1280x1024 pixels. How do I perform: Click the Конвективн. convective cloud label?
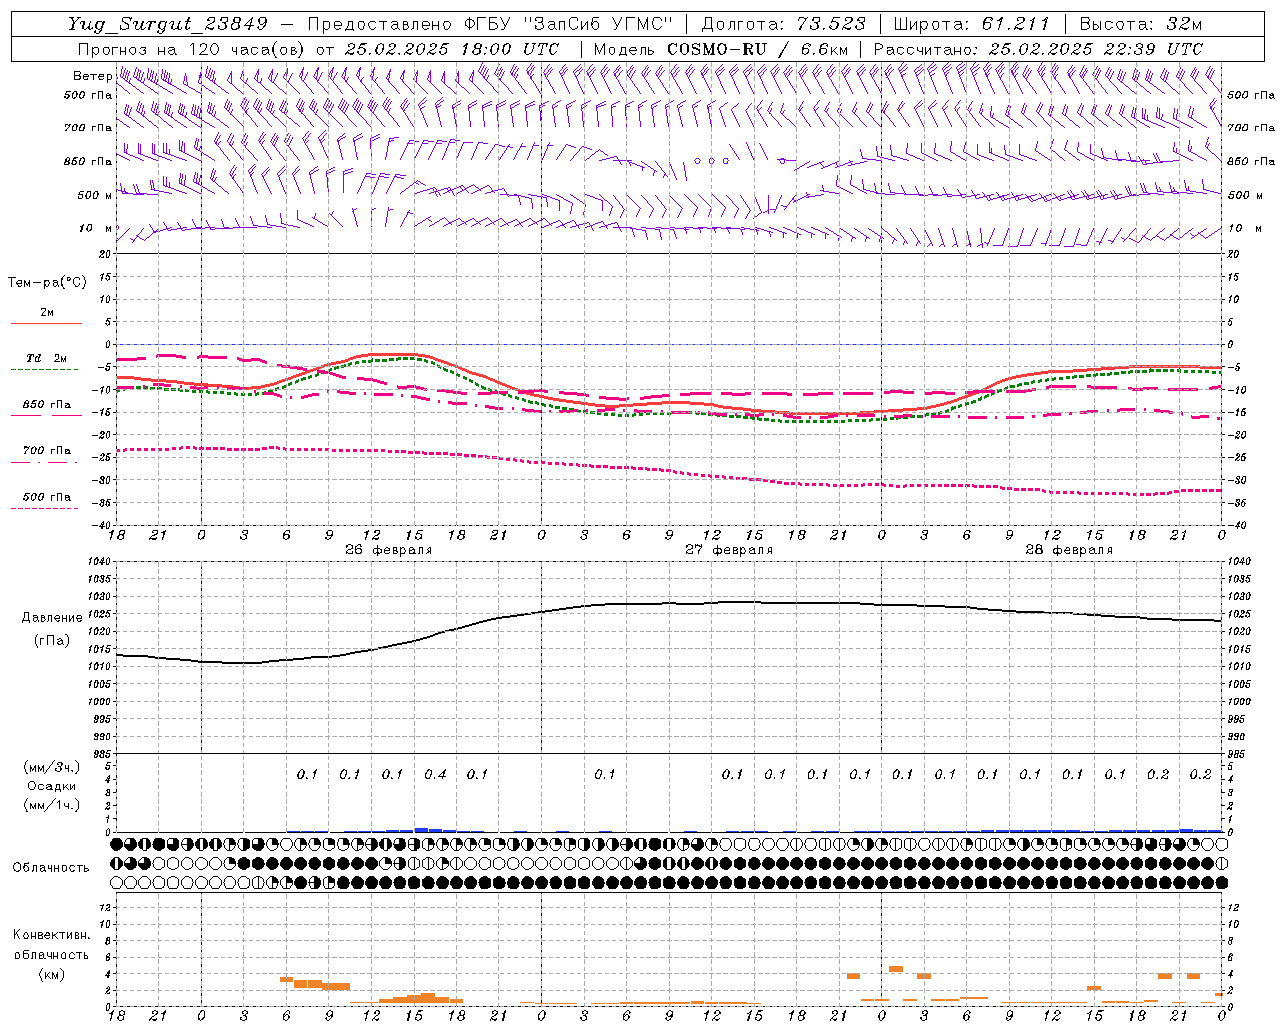click(51, 935)
